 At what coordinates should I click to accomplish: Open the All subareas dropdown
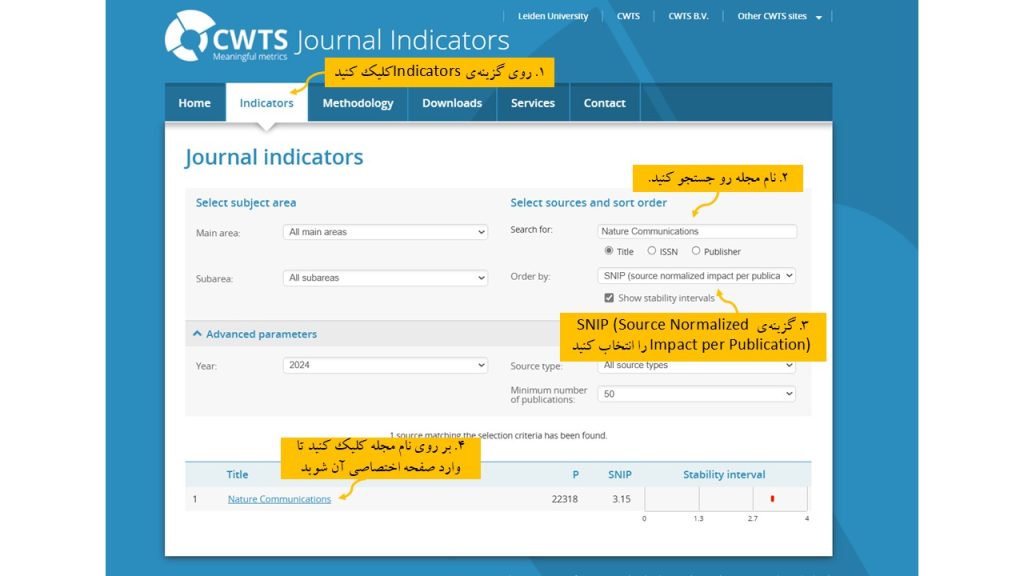(x=385, y=277)
